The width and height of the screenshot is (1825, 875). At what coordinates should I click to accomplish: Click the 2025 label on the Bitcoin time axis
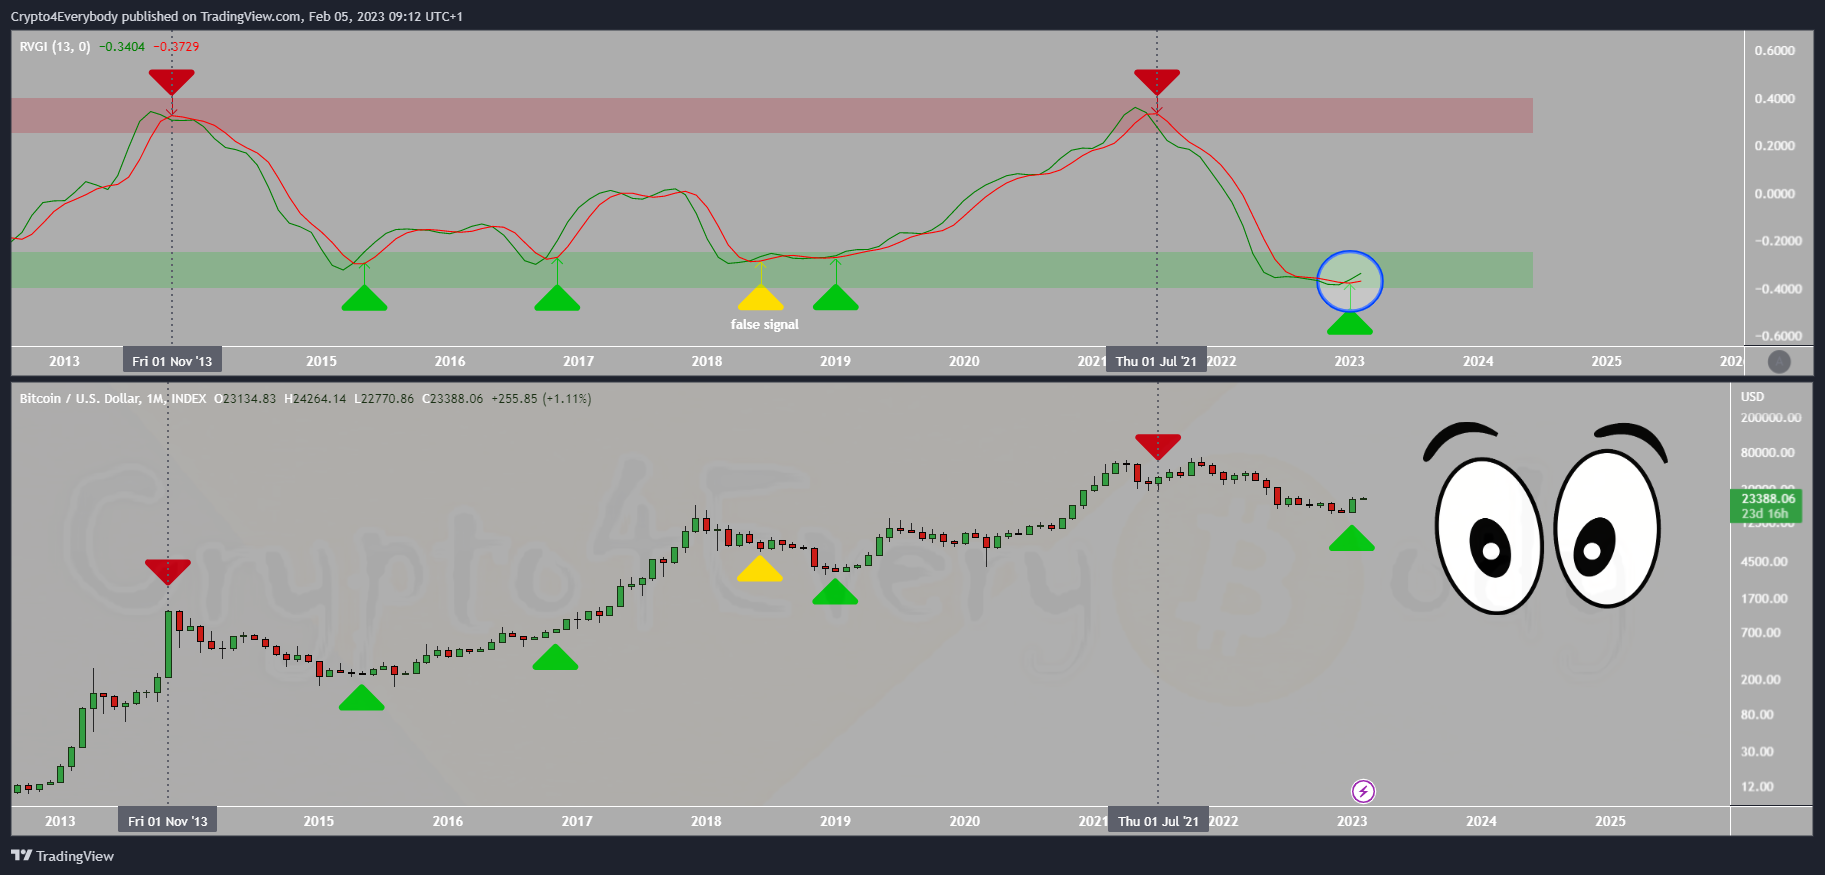coord(1610,821)
